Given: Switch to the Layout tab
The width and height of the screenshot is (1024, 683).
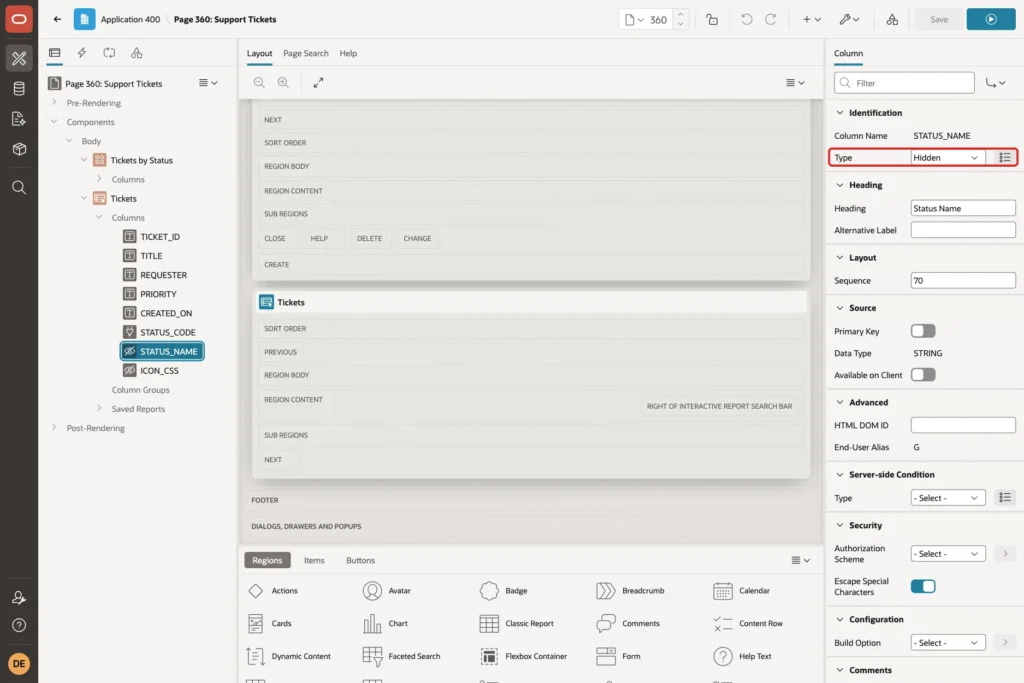Looking at the screenshot, I should [x=259, y=54].
